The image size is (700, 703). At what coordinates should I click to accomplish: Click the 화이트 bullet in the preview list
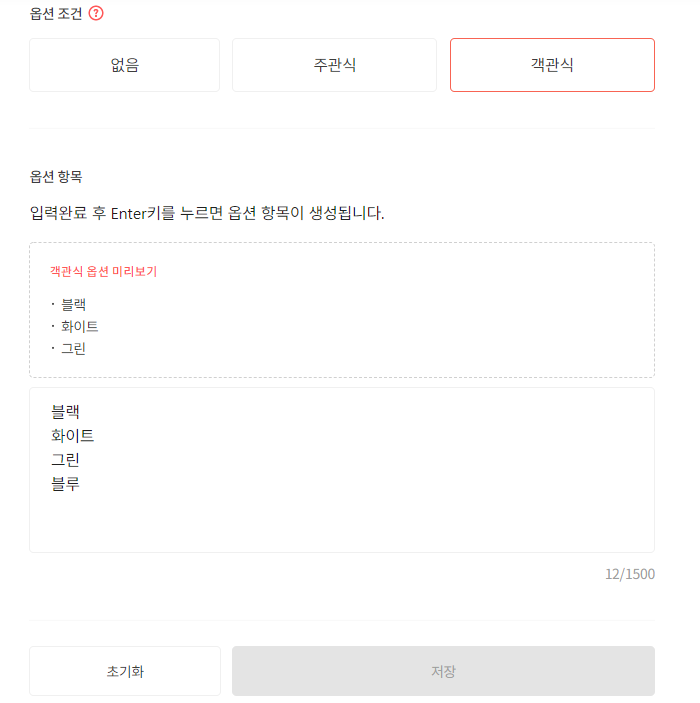pyautogui.click(x=79, y=326)
